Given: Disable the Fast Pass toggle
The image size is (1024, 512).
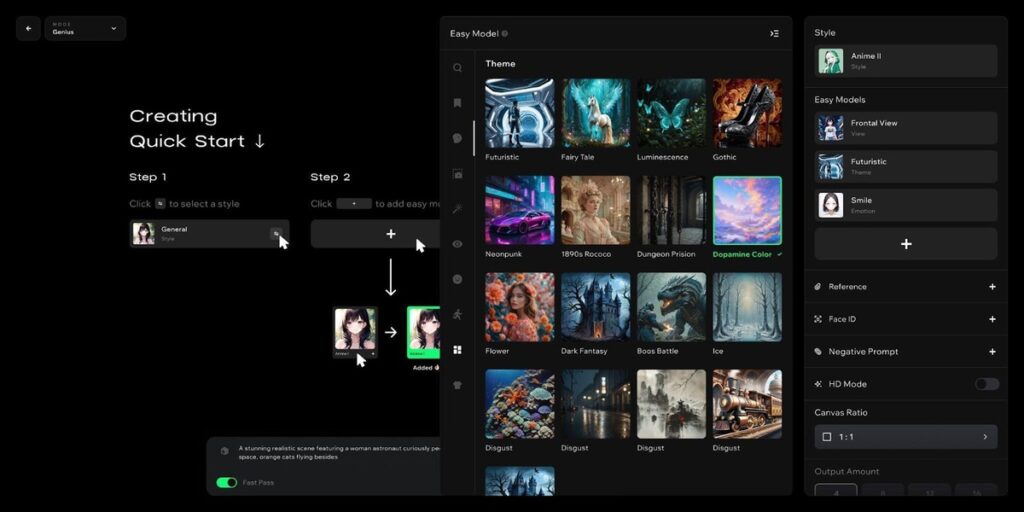Looking at the screenshot, I should (x=227, y=482).
